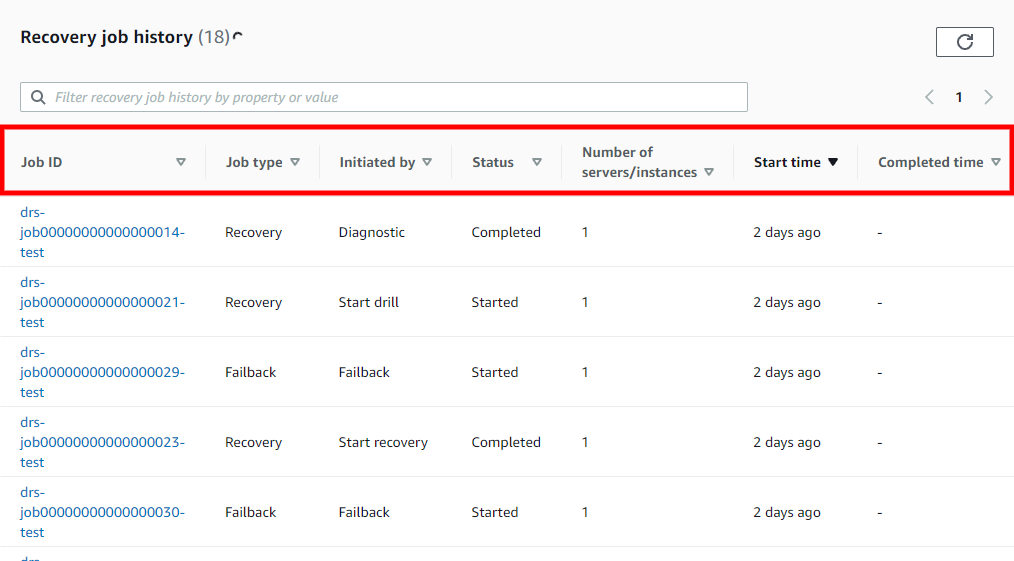The height and width of the screenshot is (561, 1014).
Task: Click the Initiated by column header
Action: coord(377,162)
